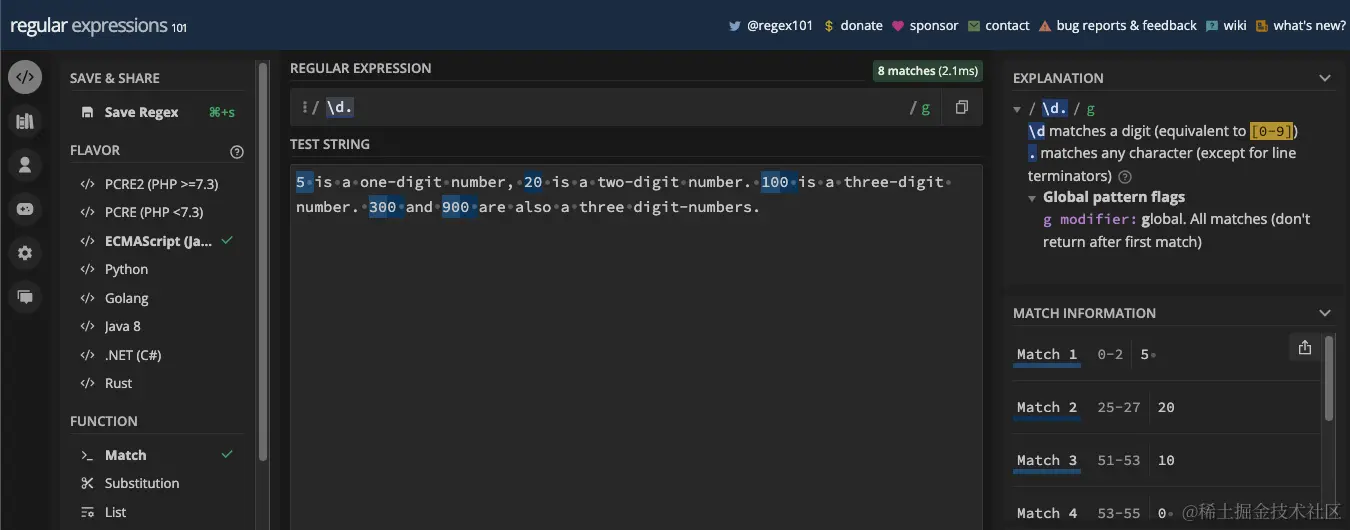Click the highlighted 300 in test string
The height and width of the screenshot is (530, 1350).
pyautogui.click(x=383, y=208)
